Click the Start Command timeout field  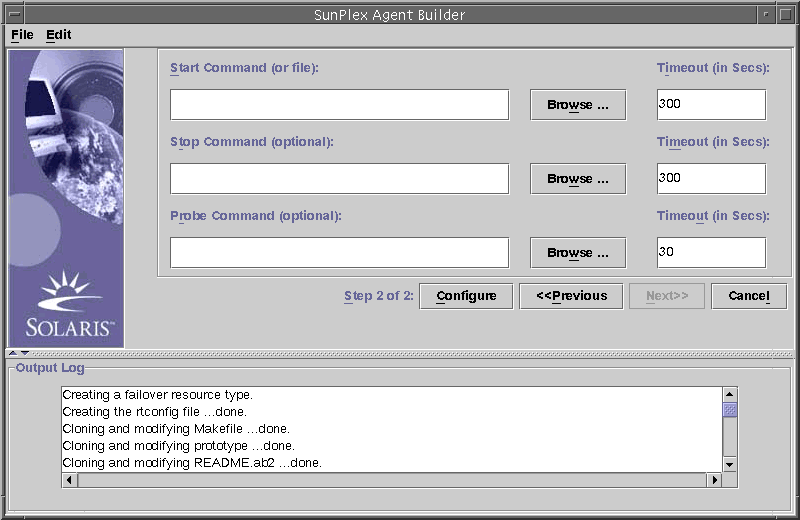[711, 105]
